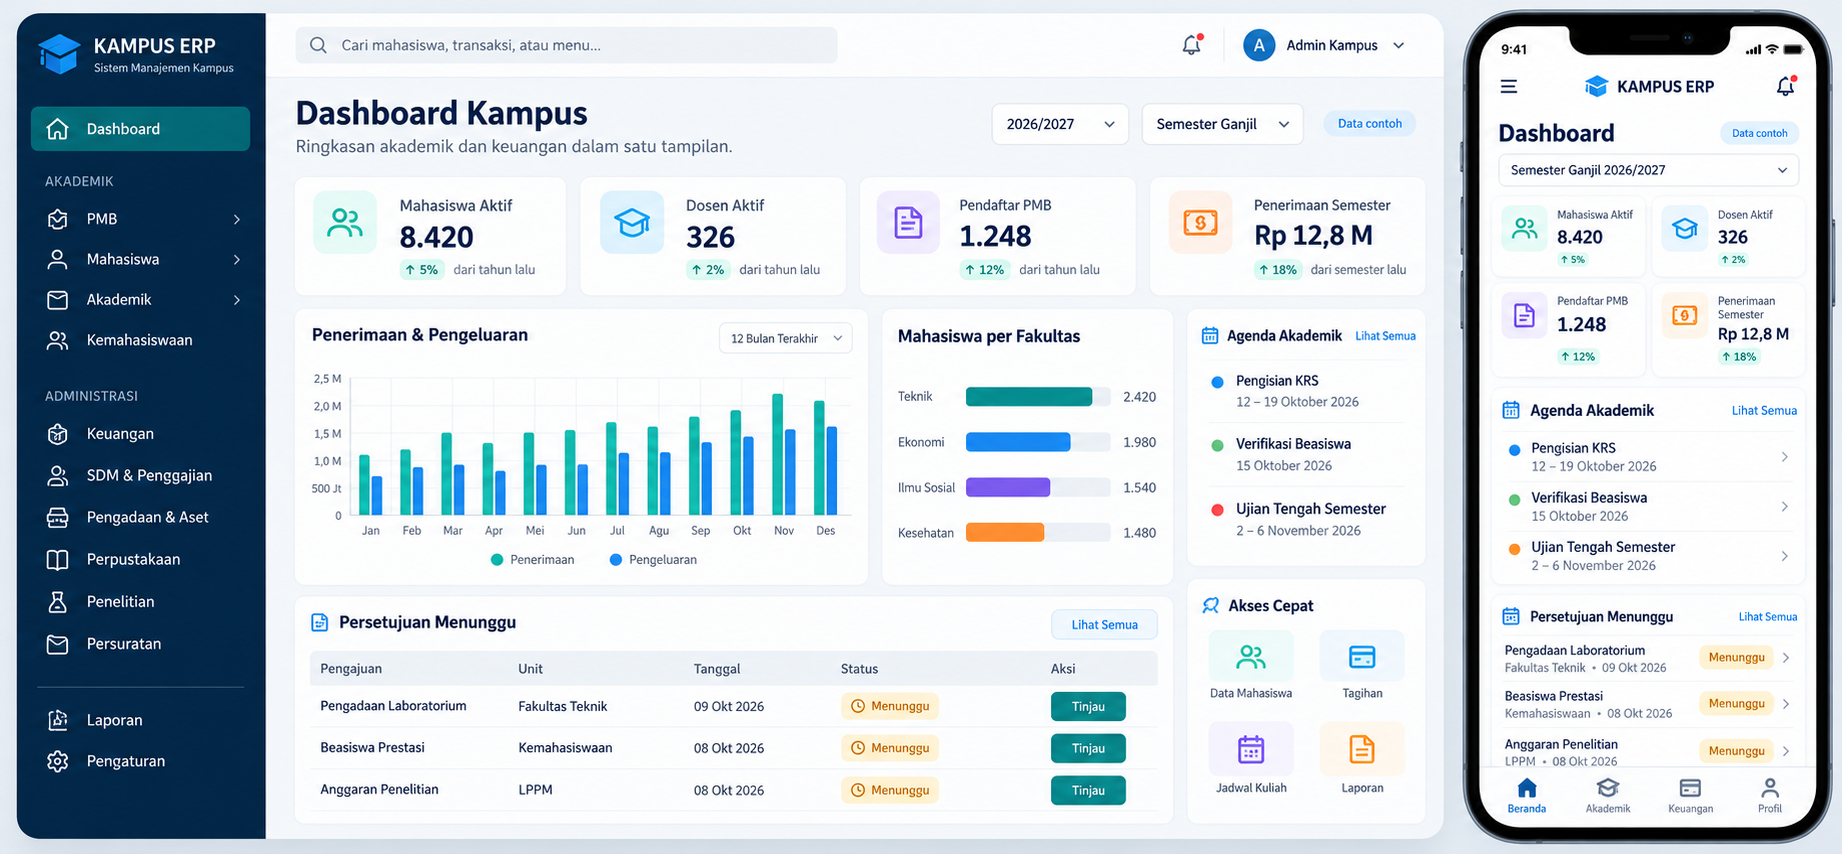Open Pengisian KRS agenda item on phone
Image resolution: width=1842 pixels, height=854 pixels.
(1648, 457)
